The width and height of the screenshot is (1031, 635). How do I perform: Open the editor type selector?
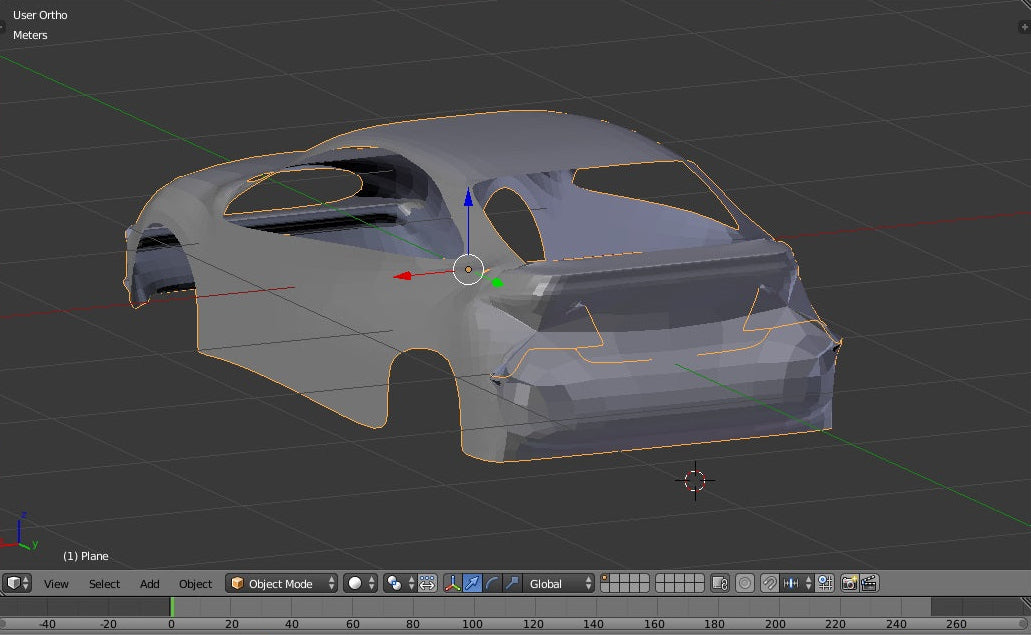[18, 583]
